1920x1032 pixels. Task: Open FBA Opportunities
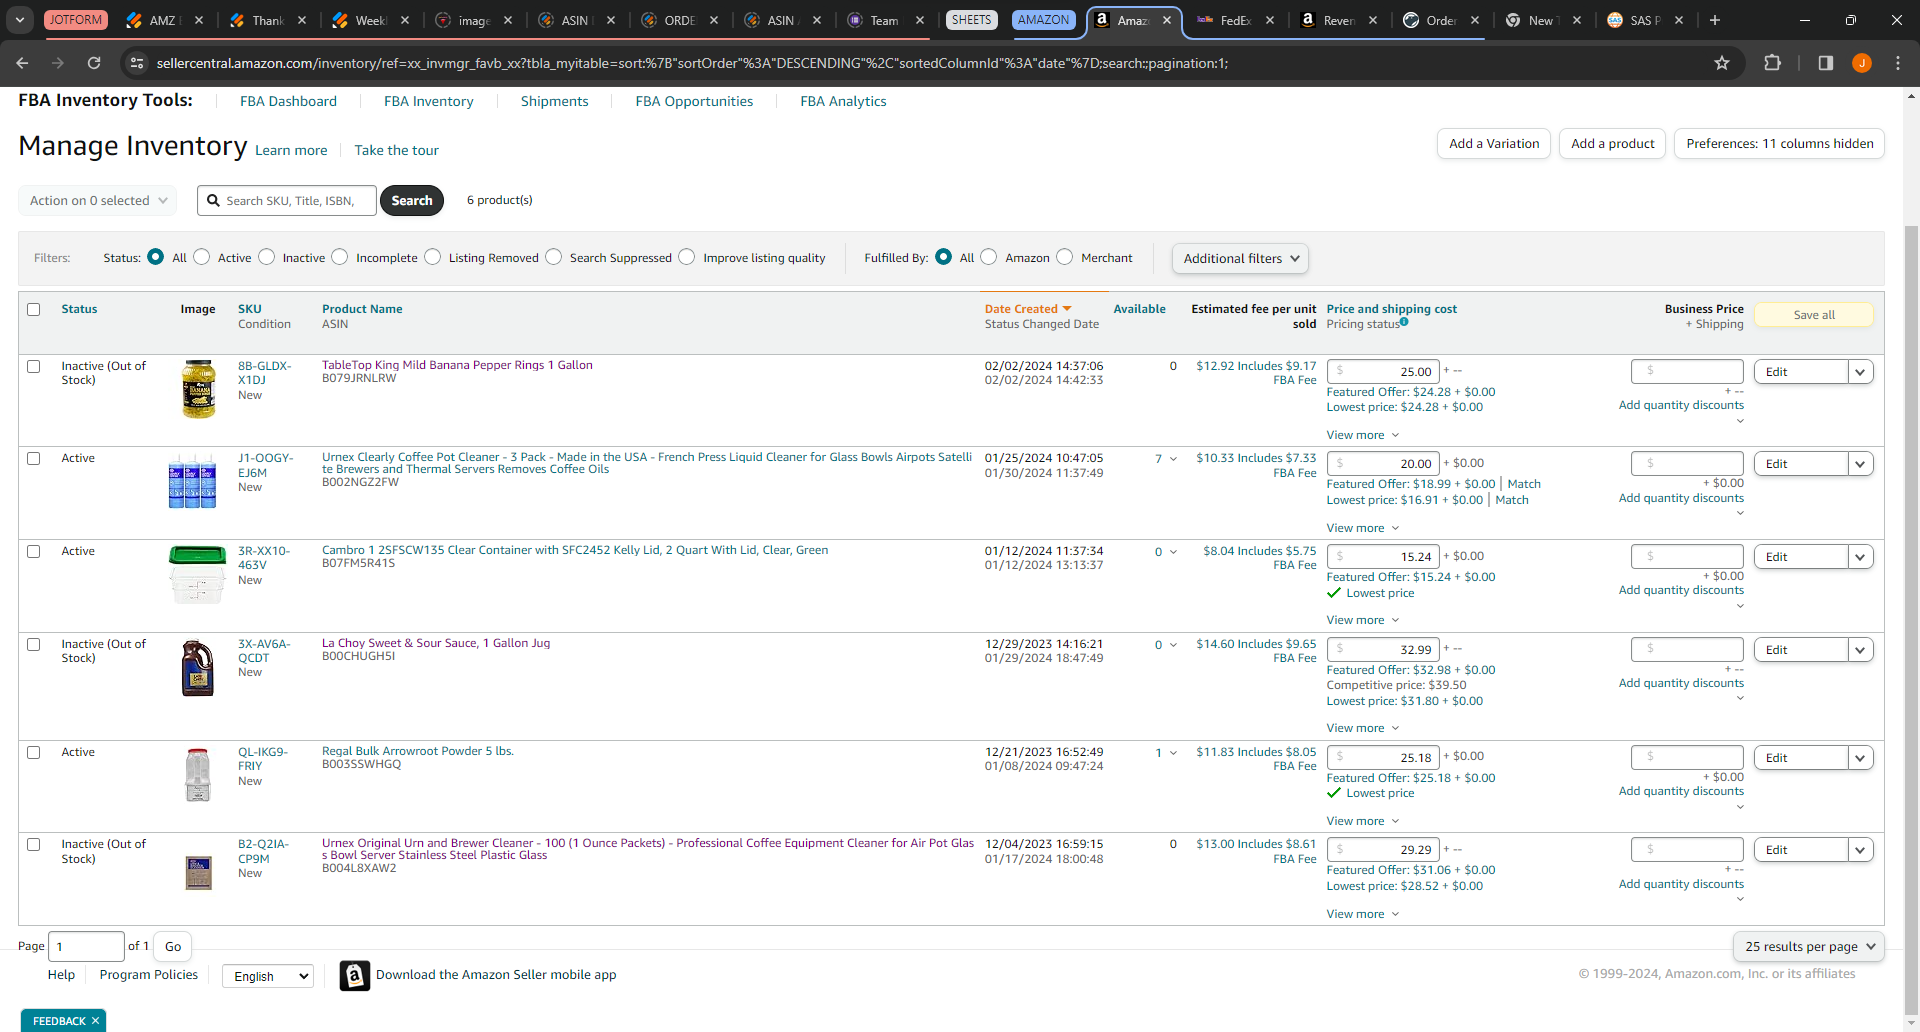pyautogui.click(x=694, y=101)
